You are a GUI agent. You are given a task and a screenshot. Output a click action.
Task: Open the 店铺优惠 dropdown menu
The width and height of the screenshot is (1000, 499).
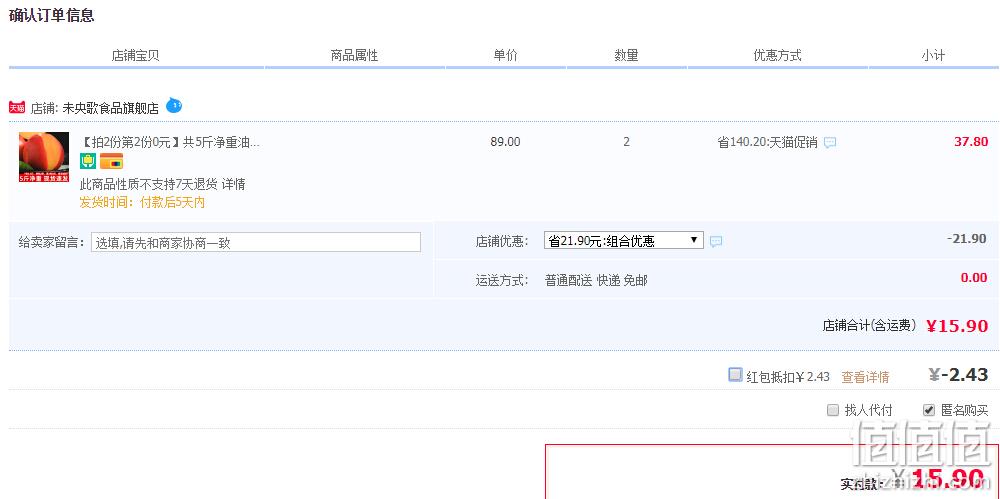click(x=624, y=241)
